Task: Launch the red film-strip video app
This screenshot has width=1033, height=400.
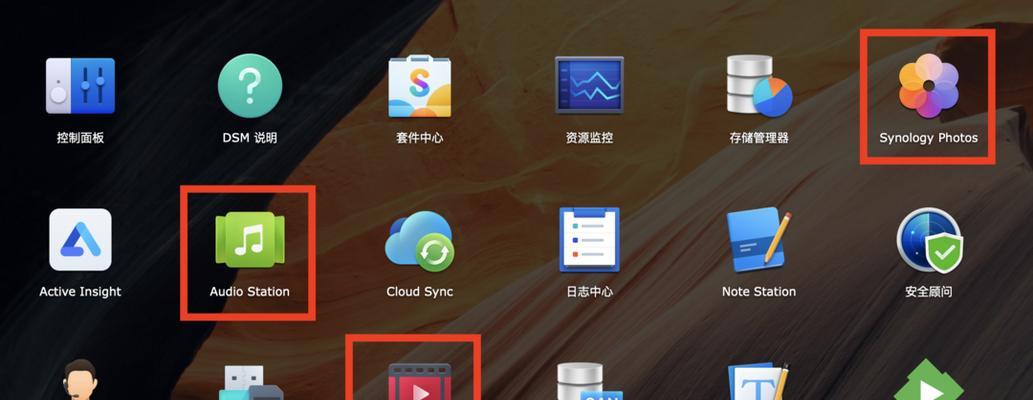Action: point(420,382)
